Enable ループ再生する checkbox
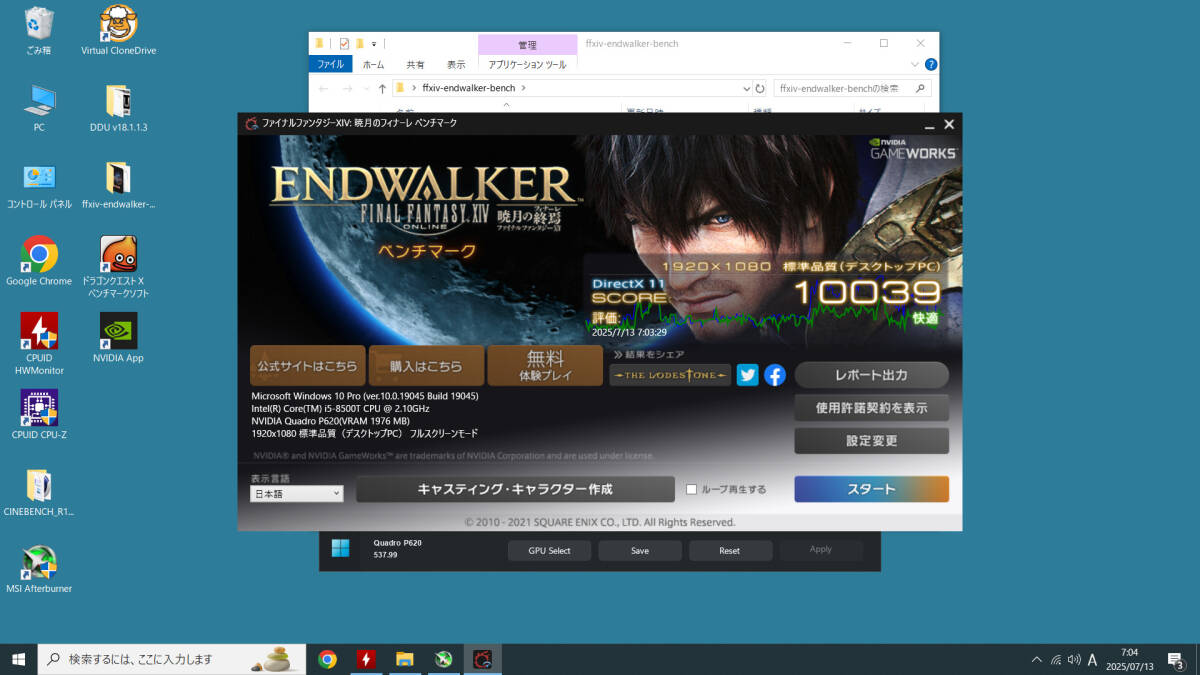 [691, 489]
